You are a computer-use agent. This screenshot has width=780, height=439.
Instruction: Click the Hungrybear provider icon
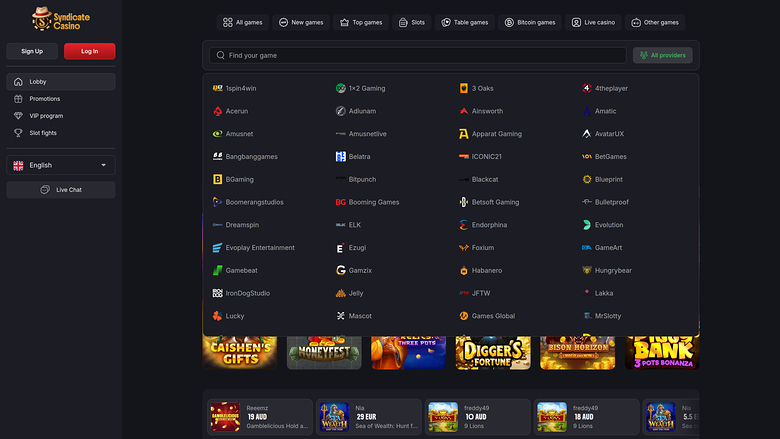coord(587,270)
